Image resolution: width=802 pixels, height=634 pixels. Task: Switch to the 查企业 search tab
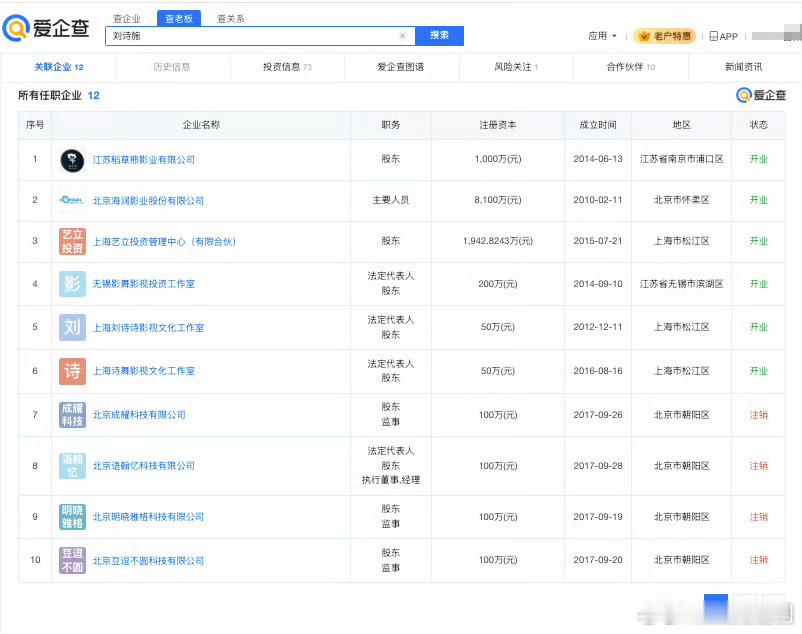click(127, 18)
